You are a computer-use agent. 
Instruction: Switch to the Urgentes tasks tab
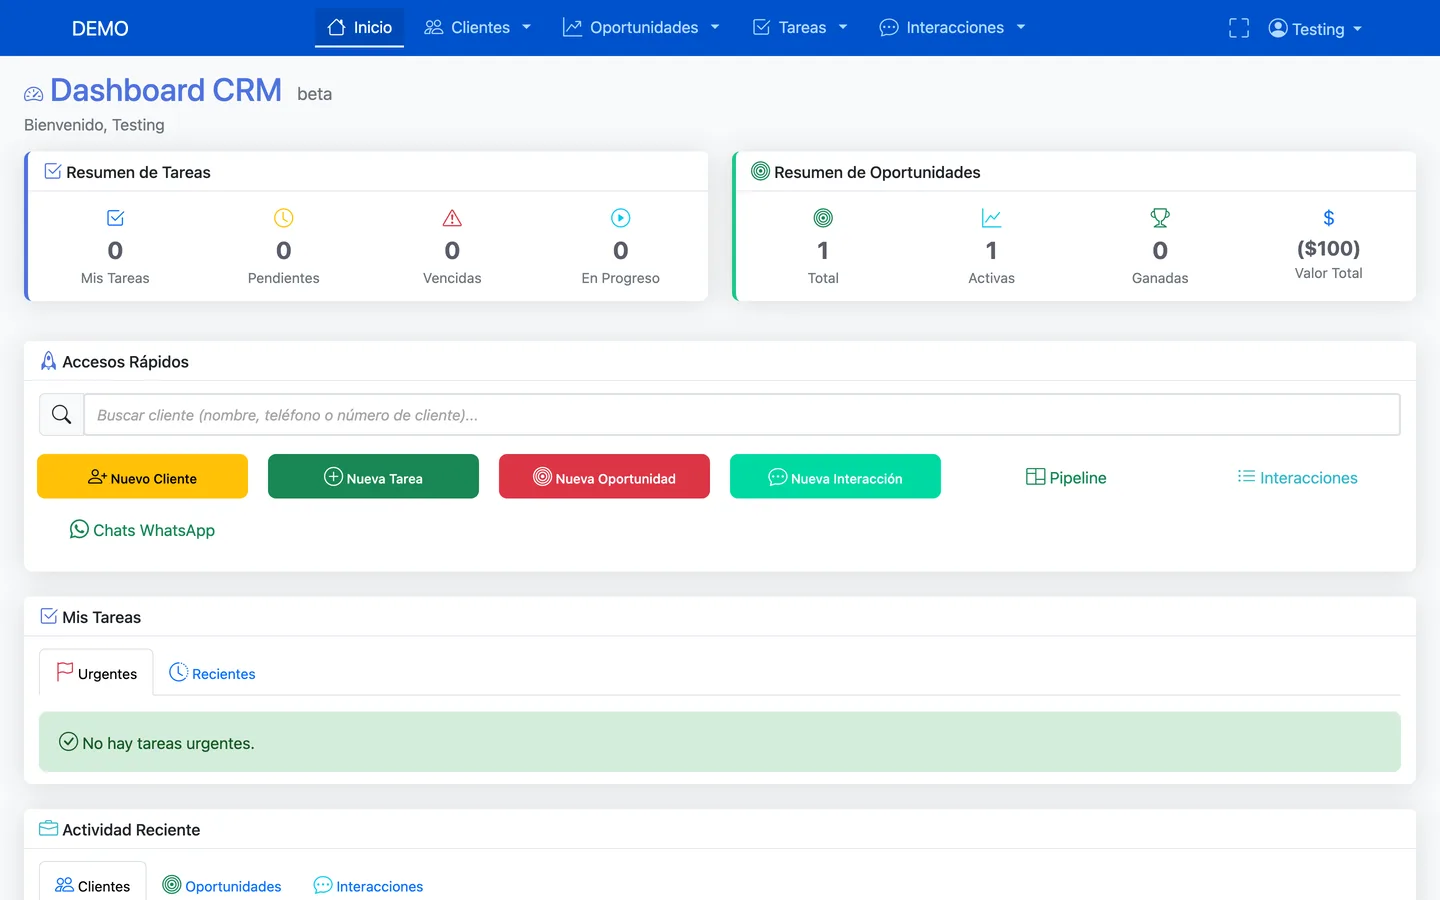coord(96,673)
